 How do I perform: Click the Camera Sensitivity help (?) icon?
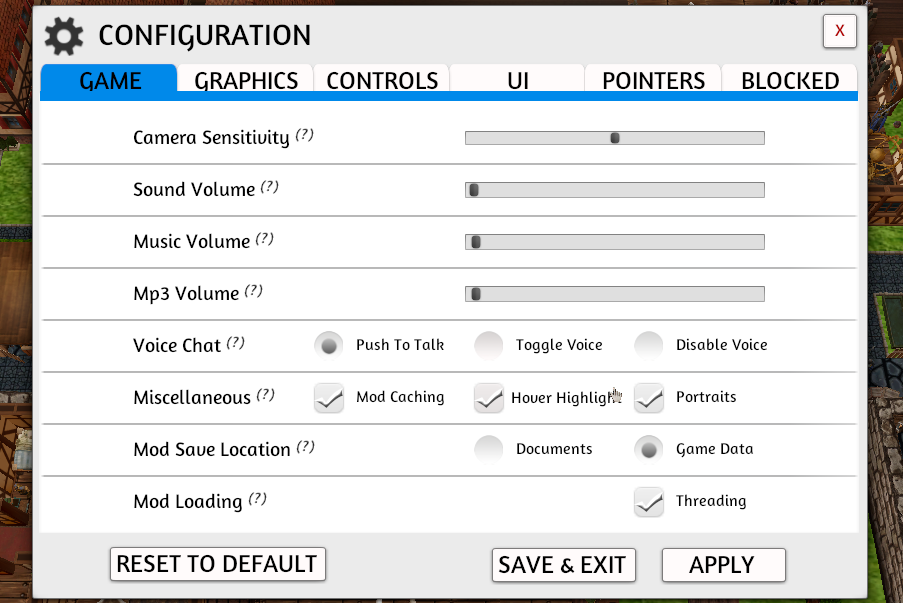(x=305, y=135)
